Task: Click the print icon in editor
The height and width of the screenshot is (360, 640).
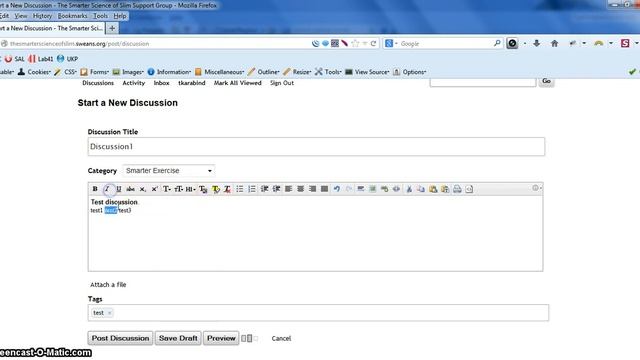Action: [x=457, y=189]
